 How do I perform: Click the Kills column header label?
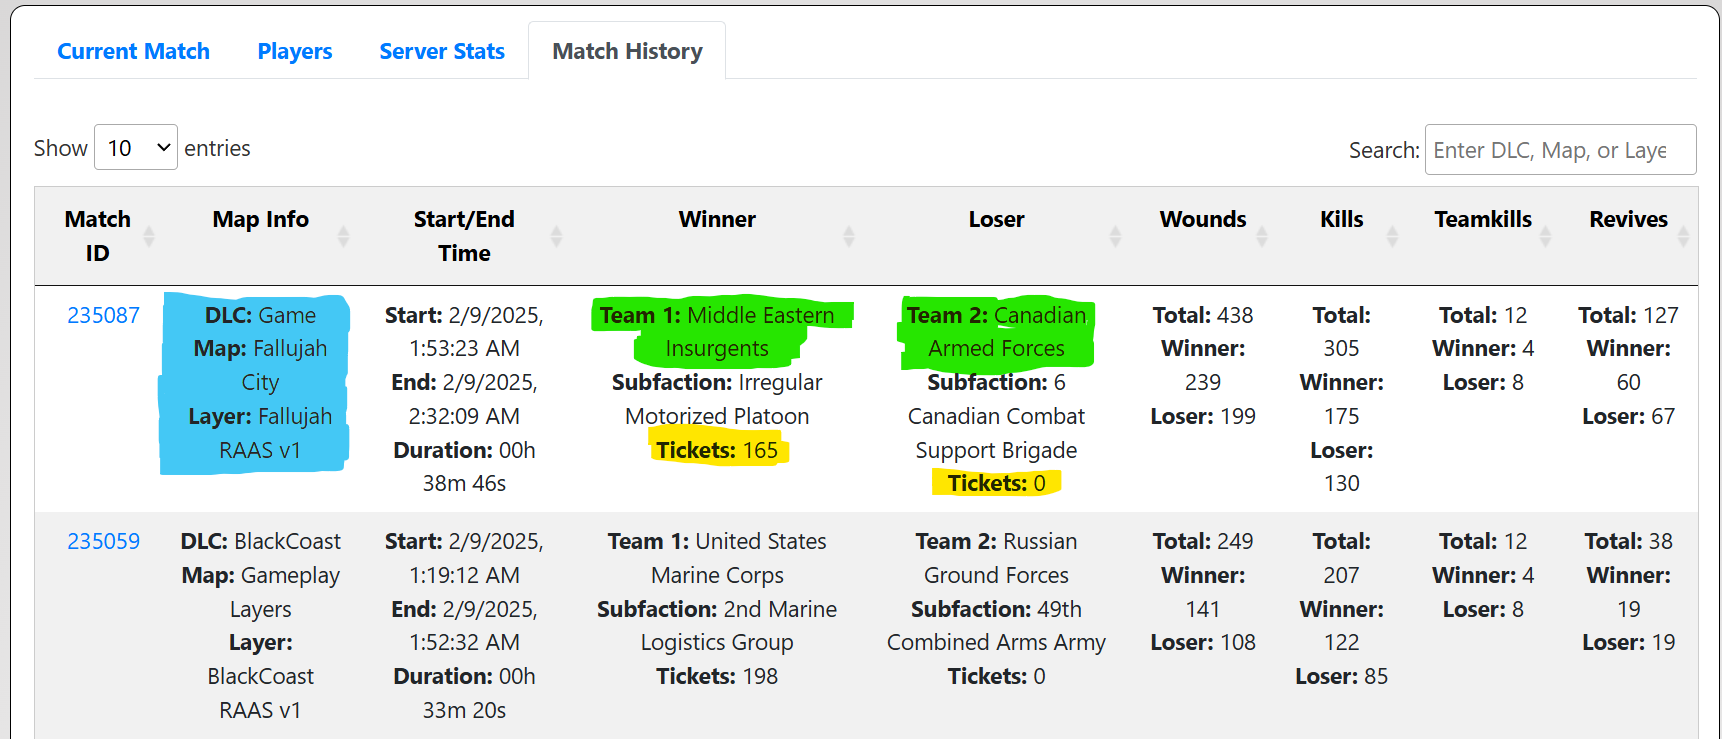(1341, 219)
